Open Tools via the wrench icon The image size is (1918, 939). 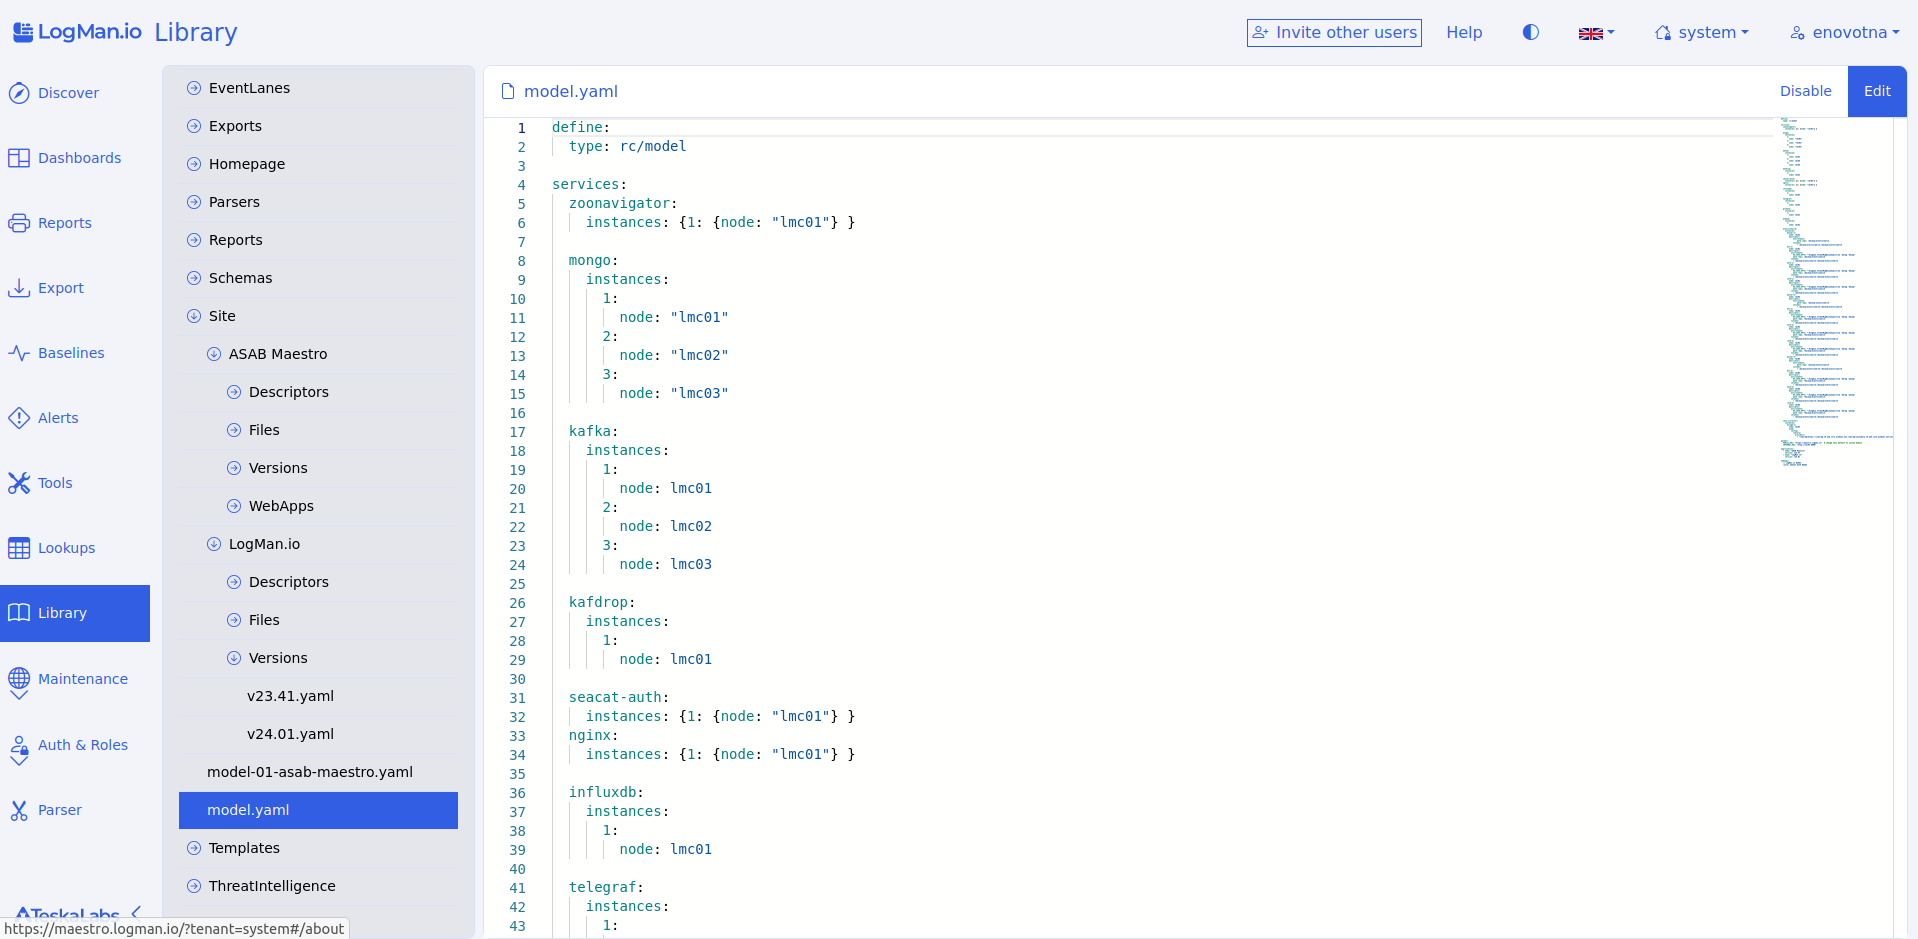(x=19, y=483)
